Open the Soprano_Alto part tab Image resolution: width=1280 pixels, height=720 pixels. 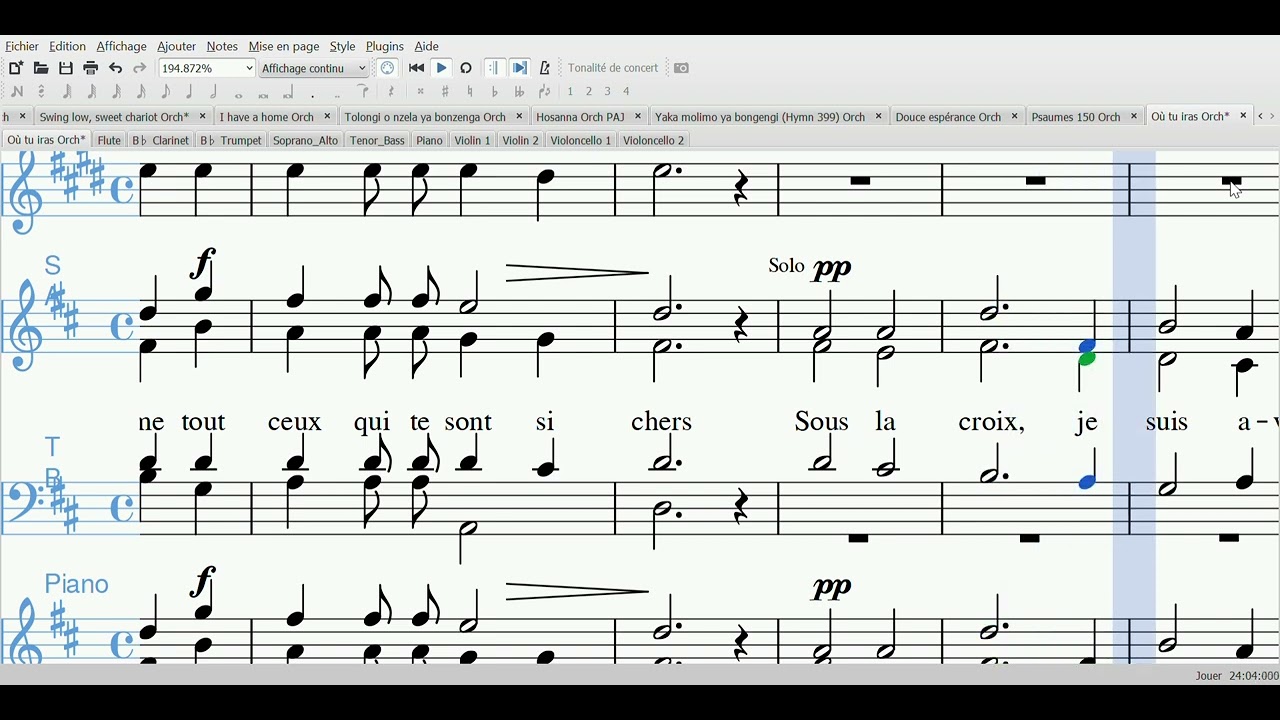[305, 141]
